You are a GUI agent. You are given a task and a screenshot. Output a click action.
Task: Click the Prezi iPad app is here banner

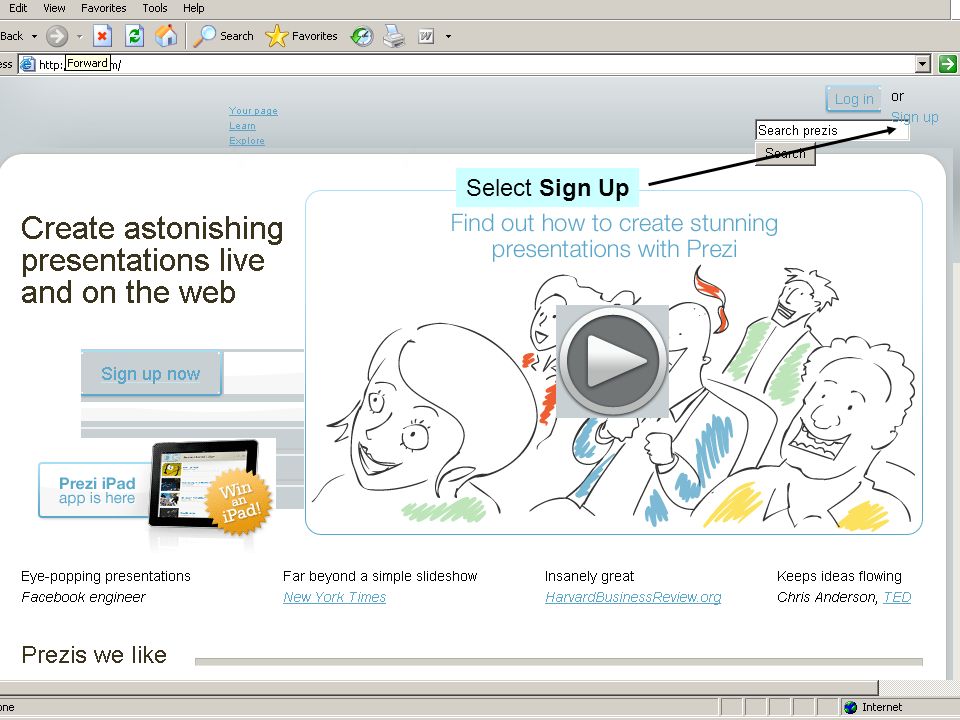95,490
